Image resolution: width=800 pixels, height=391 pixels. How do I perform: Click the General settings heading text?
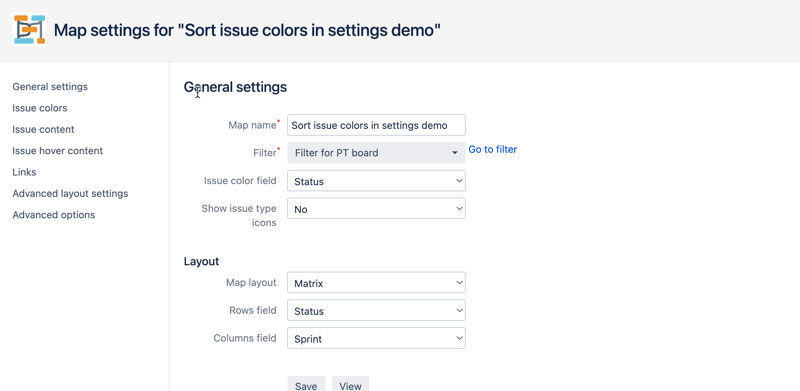coord(235,87)
